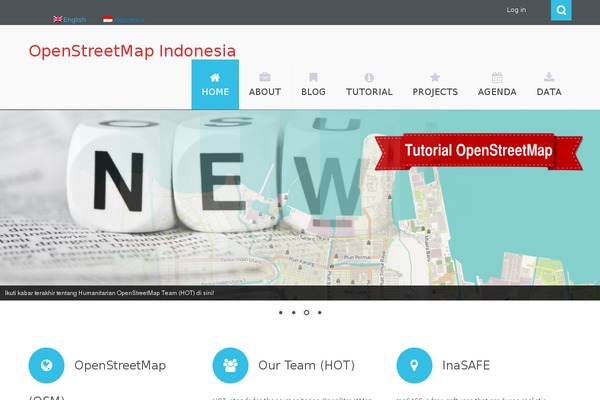
Task: Click the house icon above HOME
Action: (215, 78)
